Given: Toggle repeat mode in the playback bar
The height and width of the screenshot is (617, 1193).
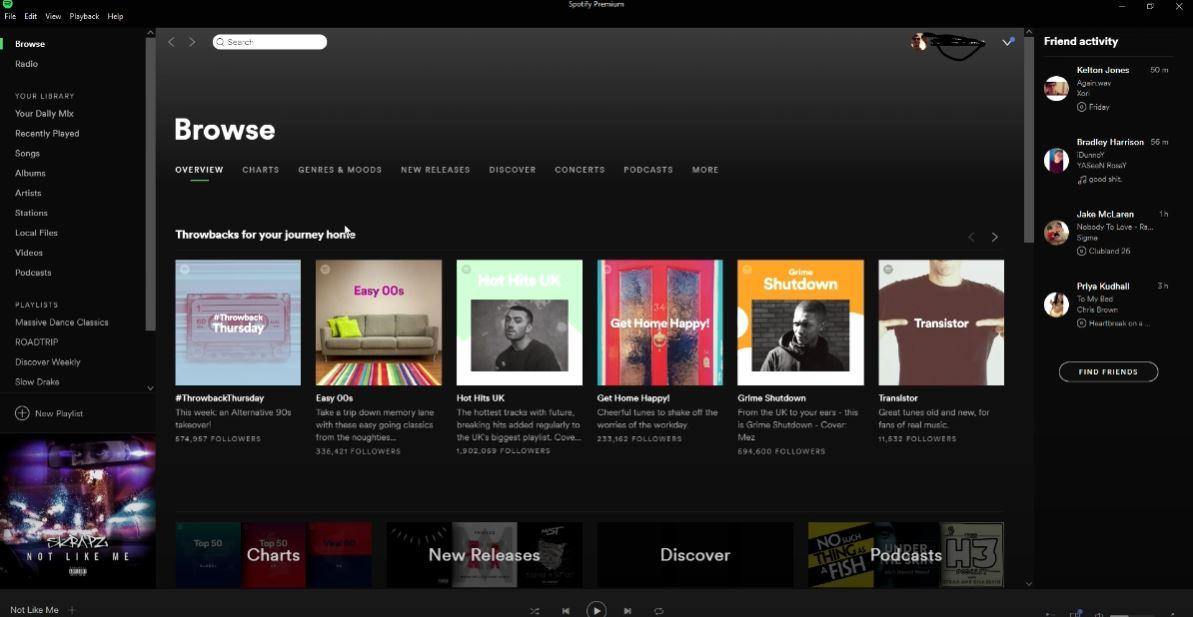Looking at the screenshot, I should 659,610.
